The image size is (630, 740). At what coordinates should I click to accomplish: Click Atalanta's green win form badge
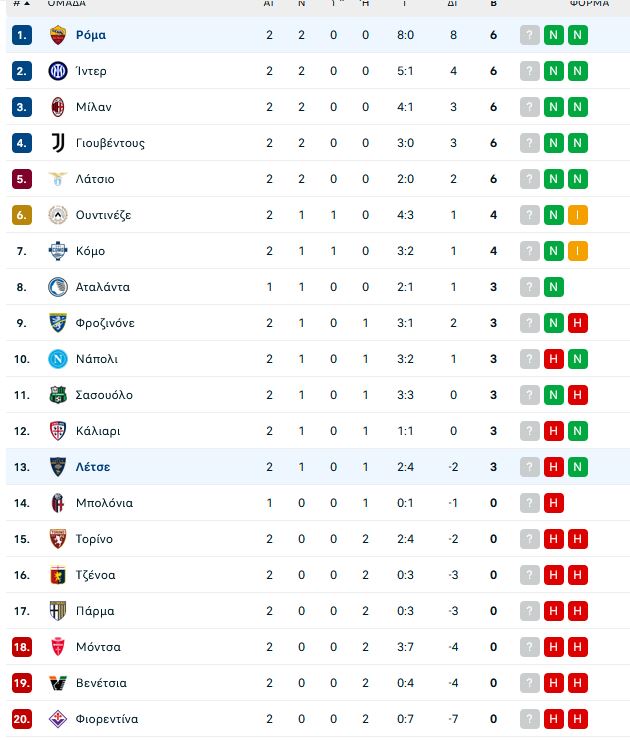coord(554,287)
